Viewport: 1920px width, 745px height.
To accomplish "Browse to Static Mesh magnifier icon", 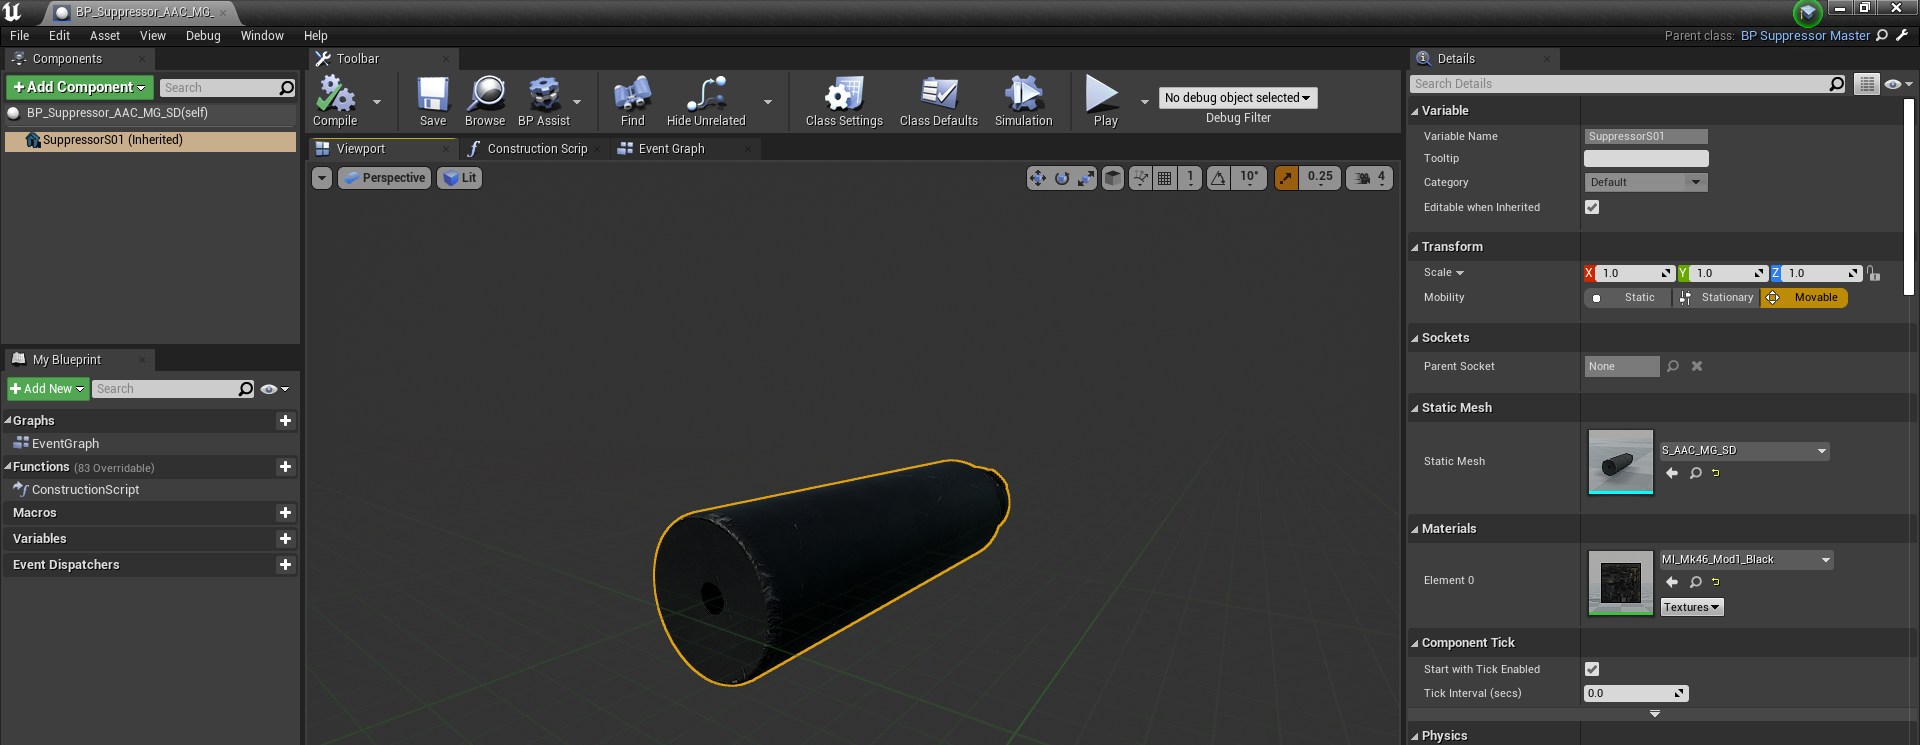I will pyautogui.click(x=1696, y=473).
